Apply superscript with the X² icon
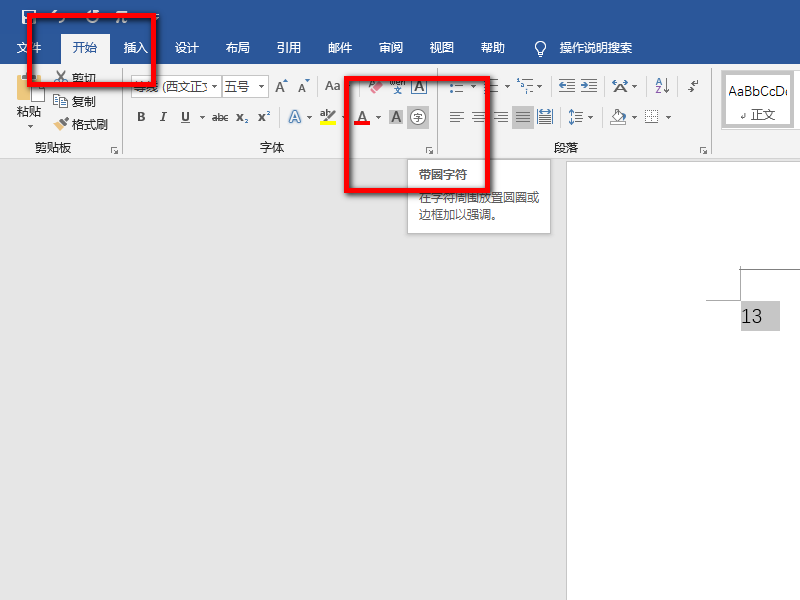 (x=264, y=117)
